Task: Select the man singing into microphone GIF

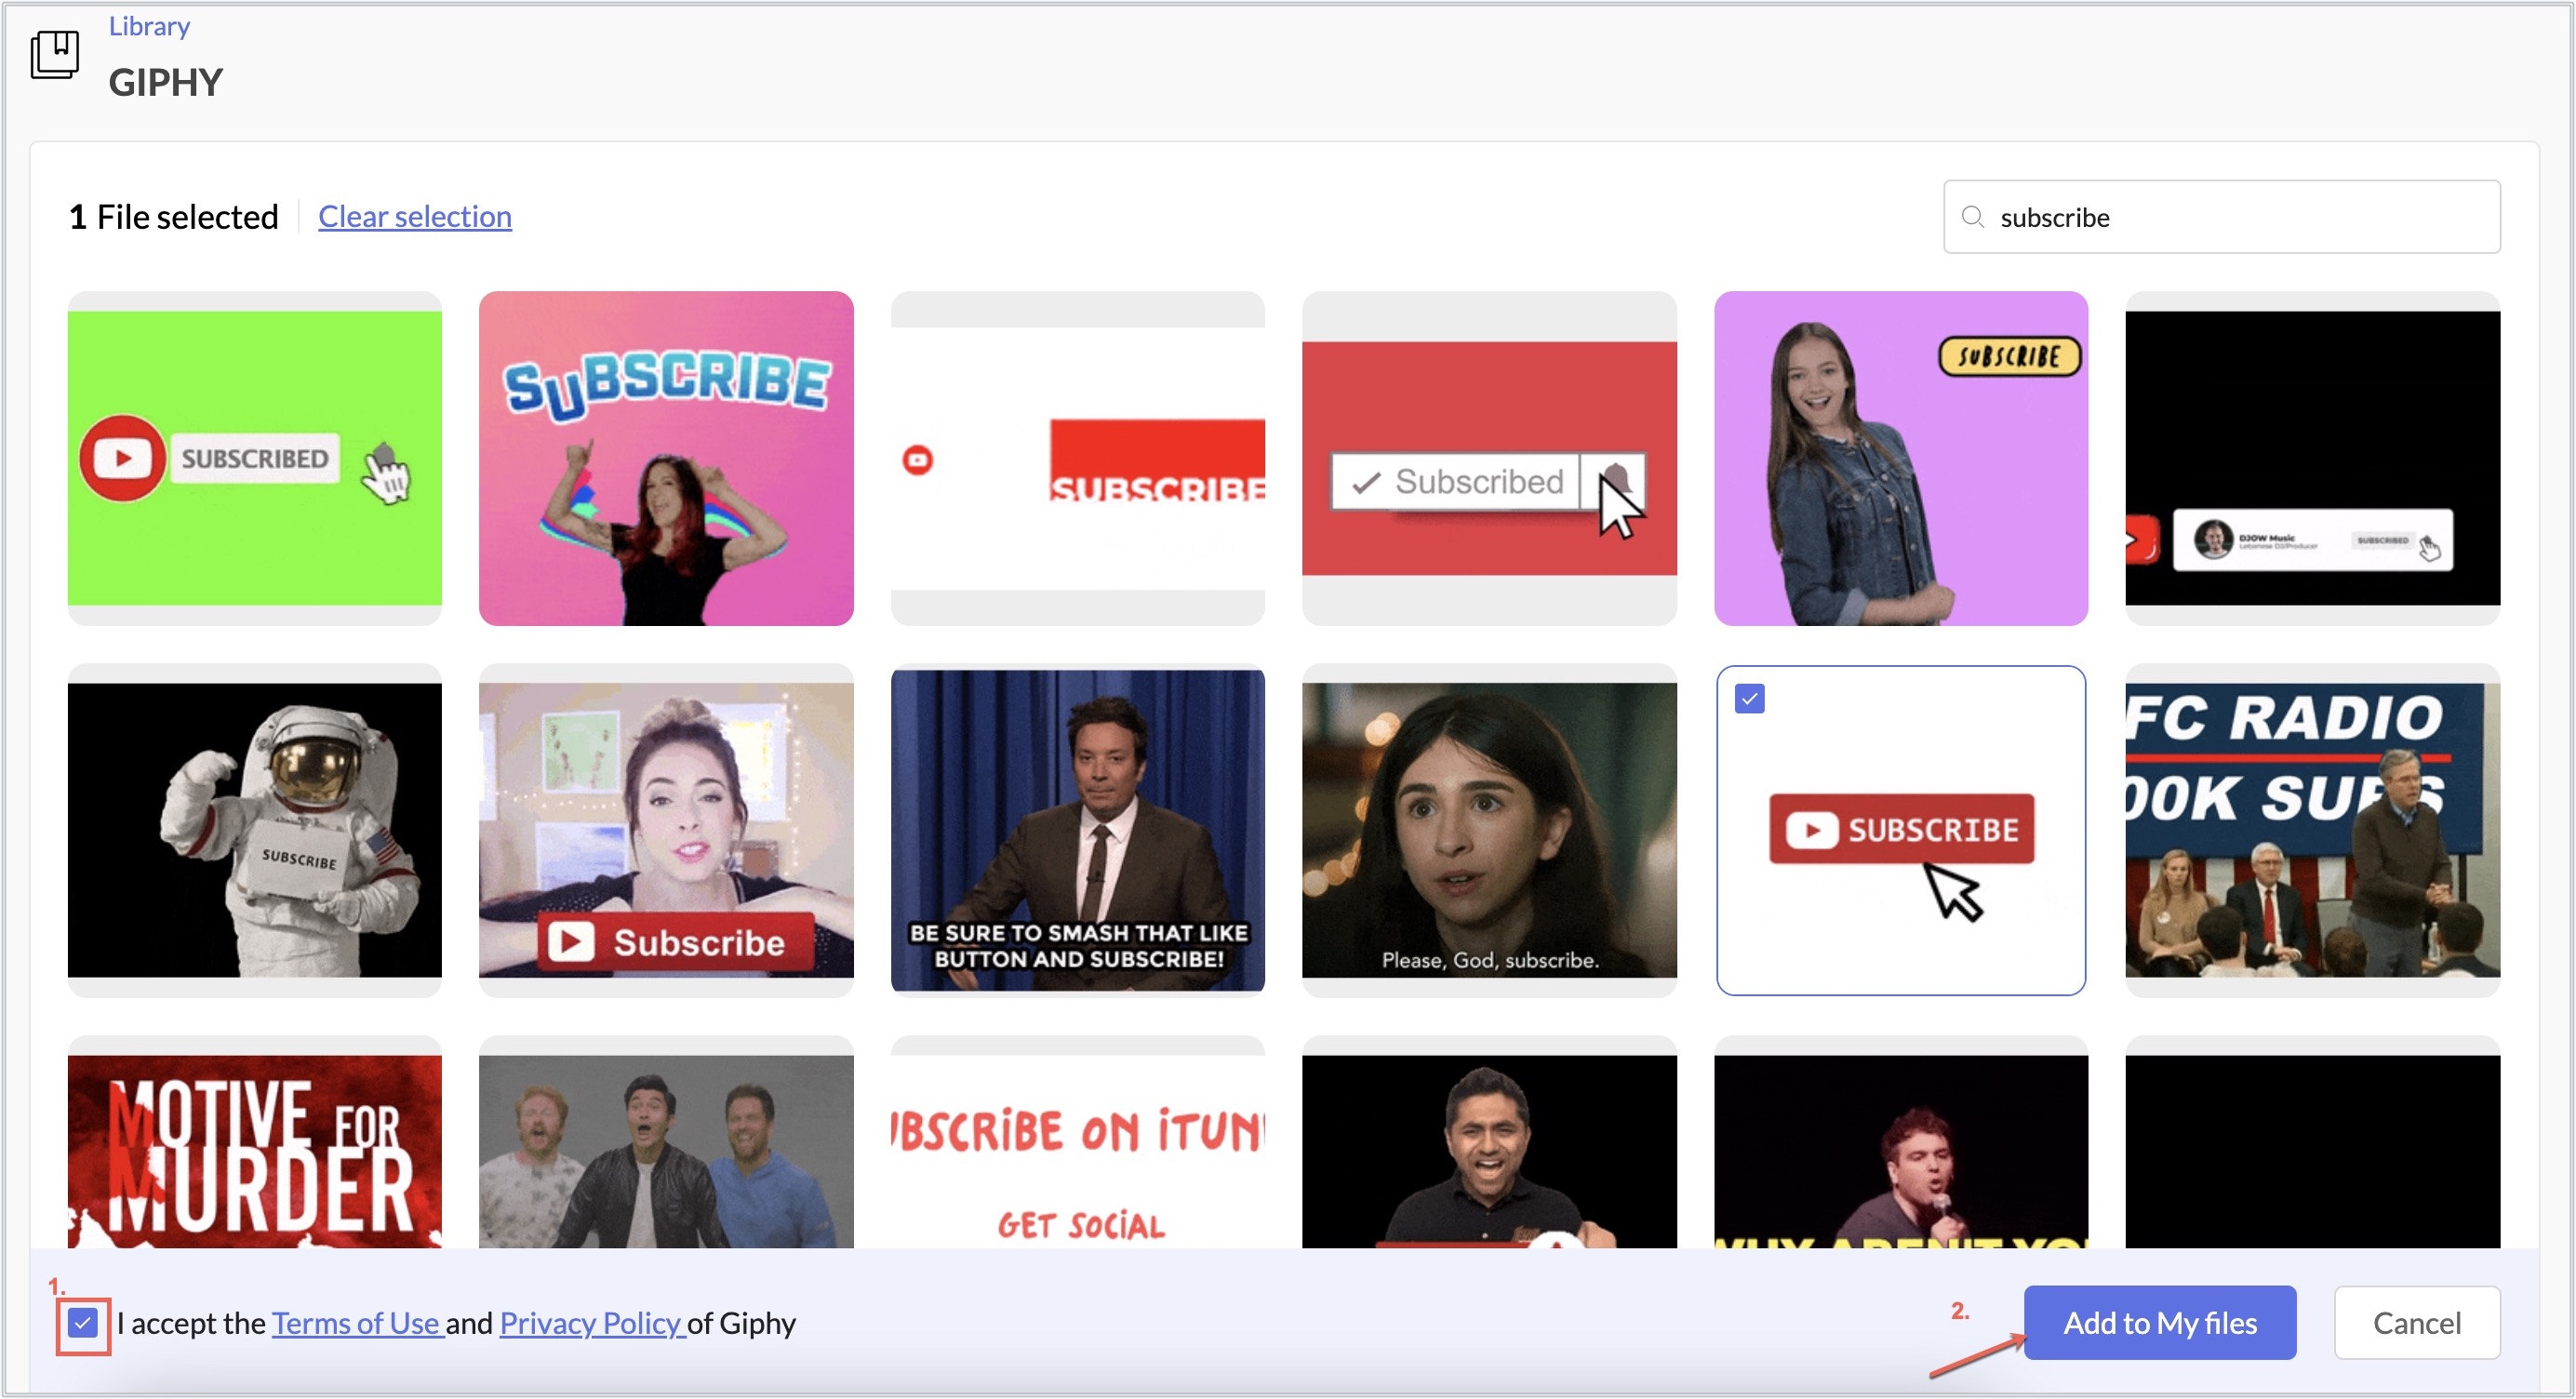Action: click(x=1901, y=1142)
